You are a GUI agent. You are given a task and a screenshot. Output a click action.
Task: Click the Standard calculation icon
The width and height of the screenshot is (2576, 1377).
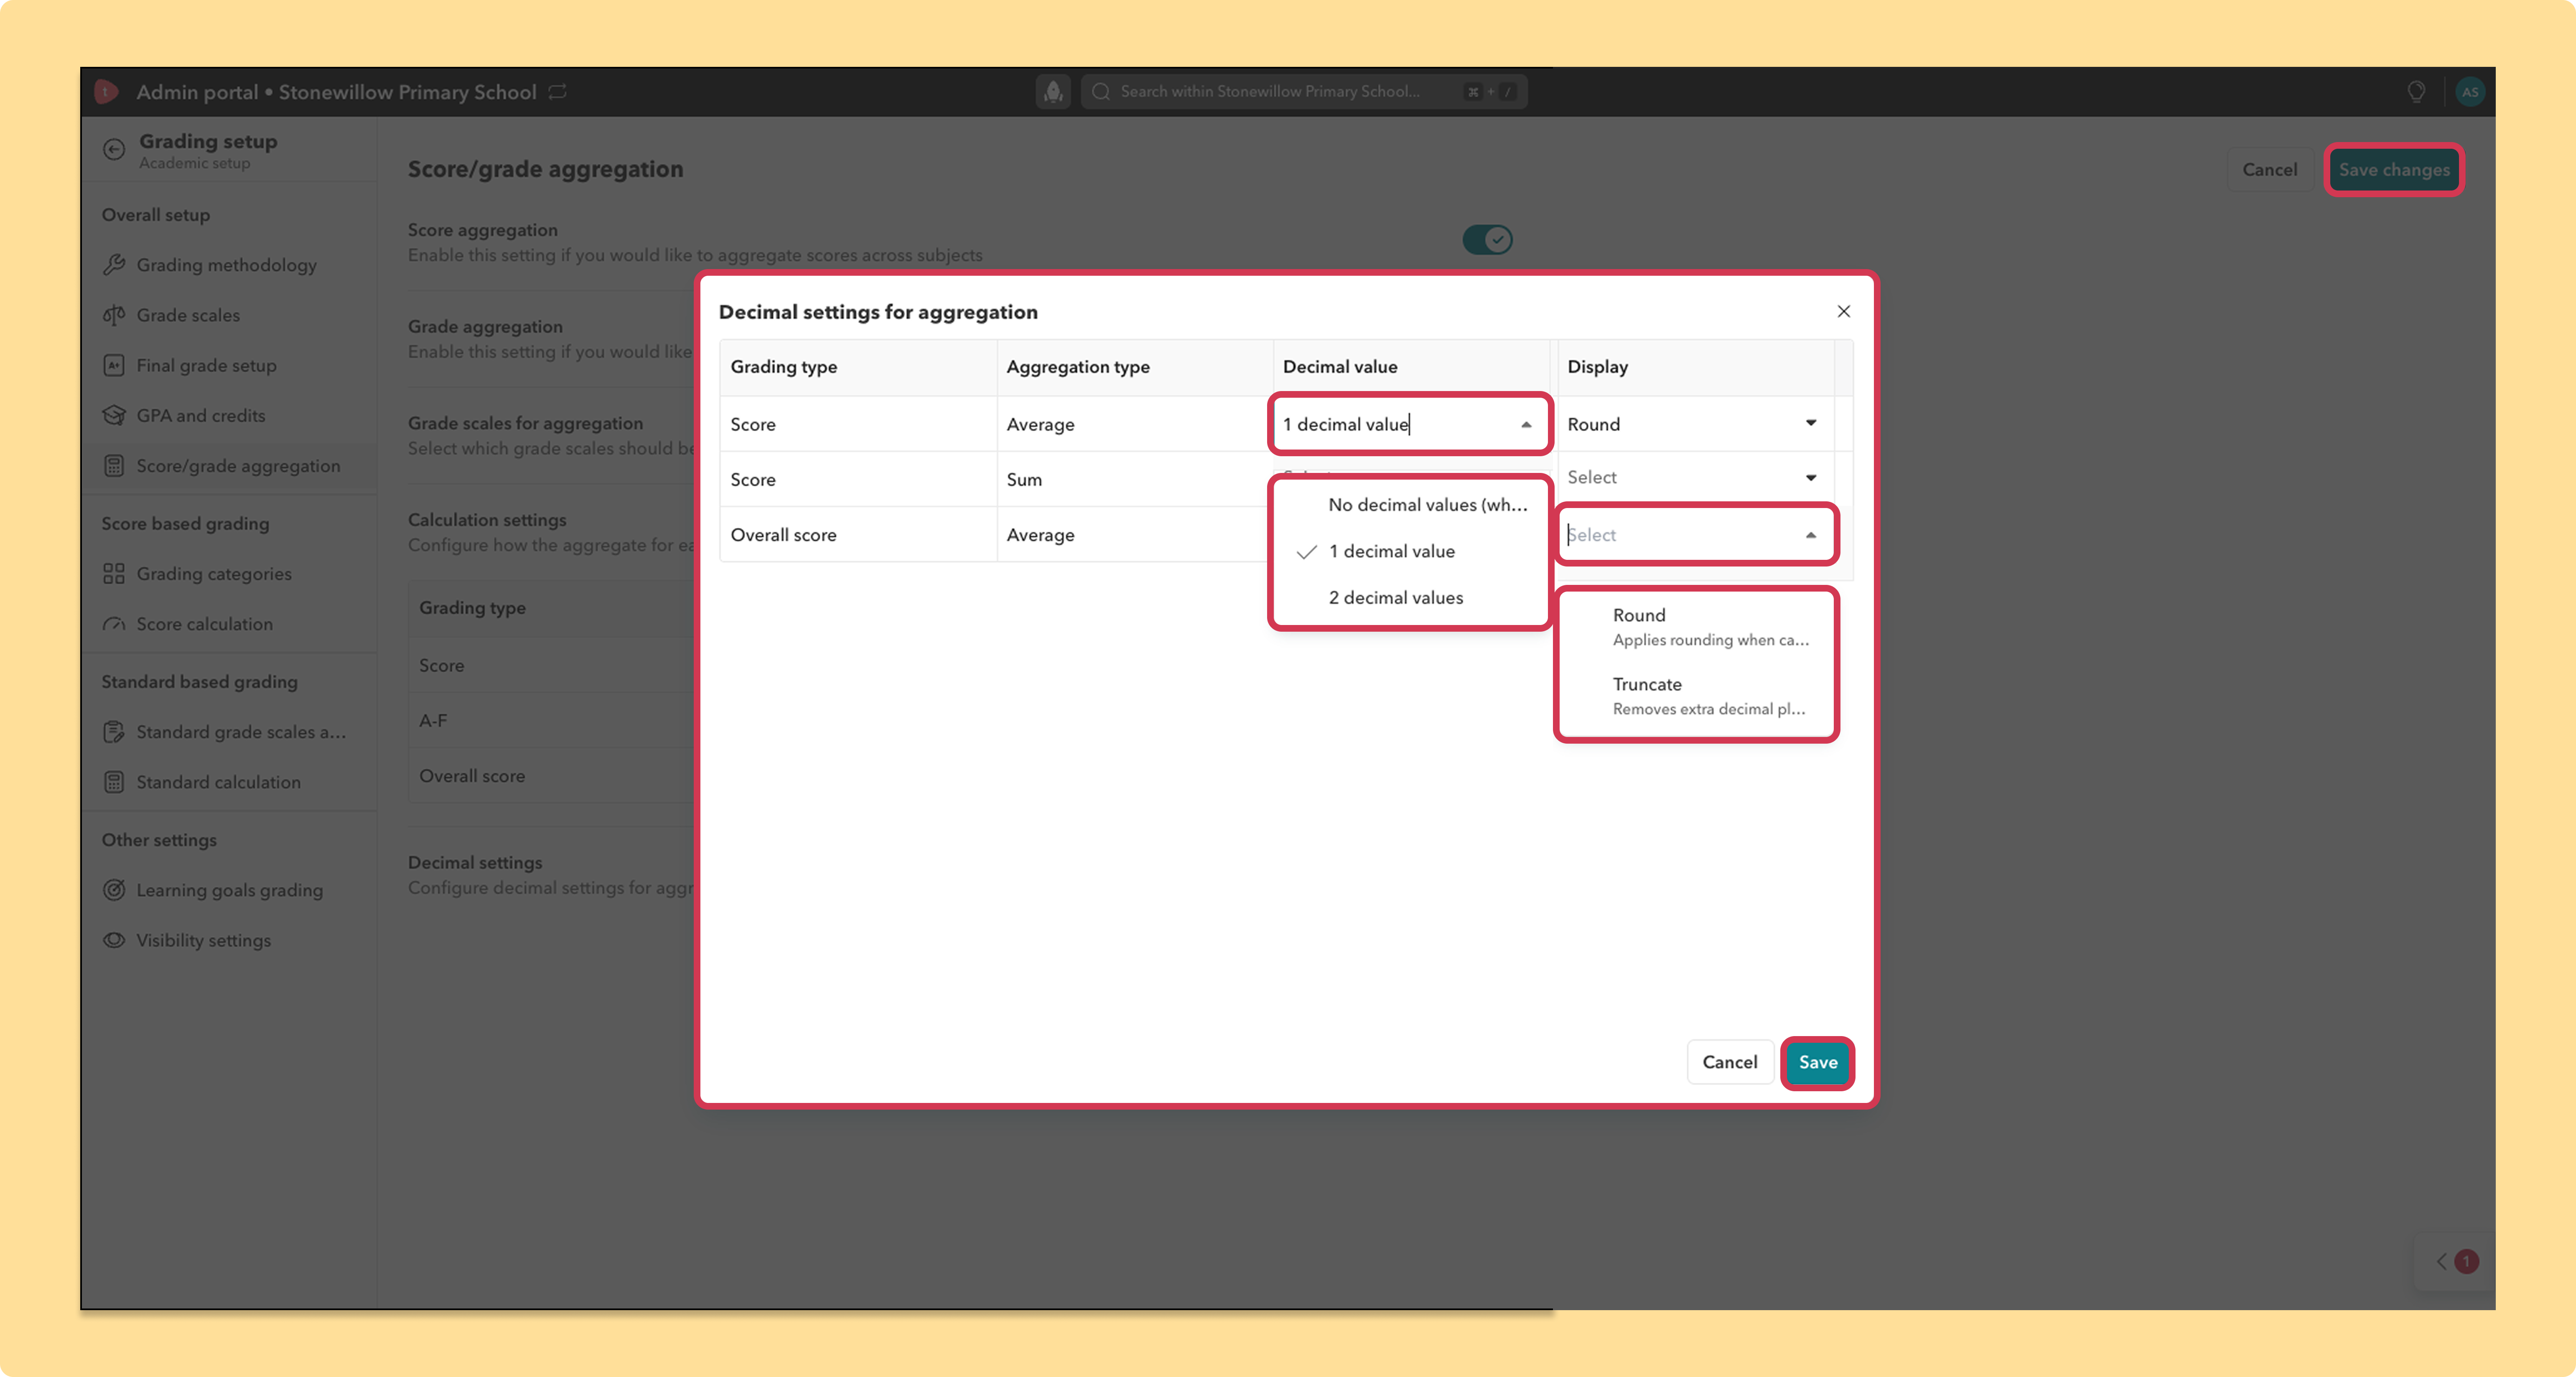pyautogui.click(x=114, y=782)
